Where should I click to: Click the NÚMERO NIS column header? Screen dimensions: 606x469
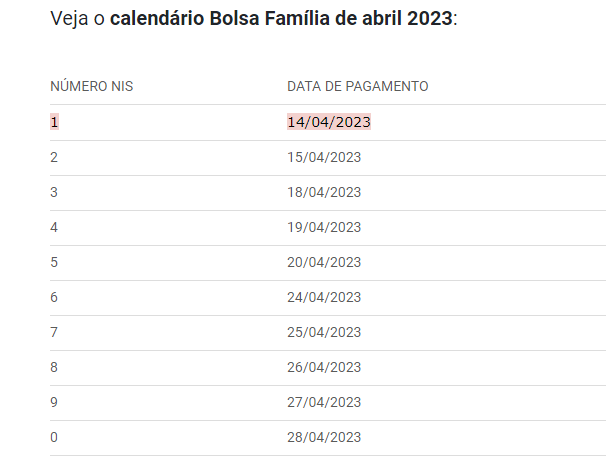(x=91, y=86)
